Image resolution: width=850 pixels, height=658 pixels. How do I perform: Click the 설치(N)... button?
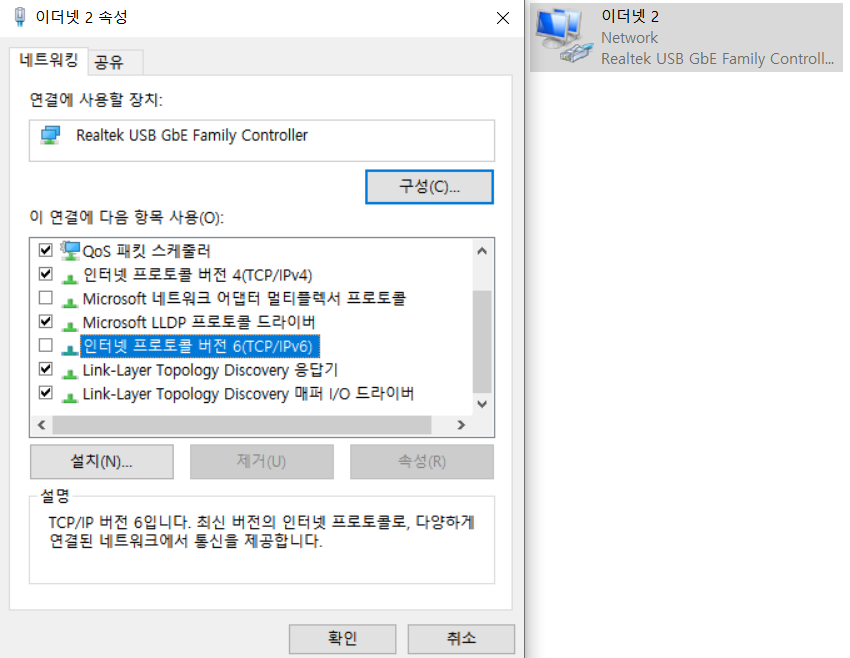pos(102,462)
